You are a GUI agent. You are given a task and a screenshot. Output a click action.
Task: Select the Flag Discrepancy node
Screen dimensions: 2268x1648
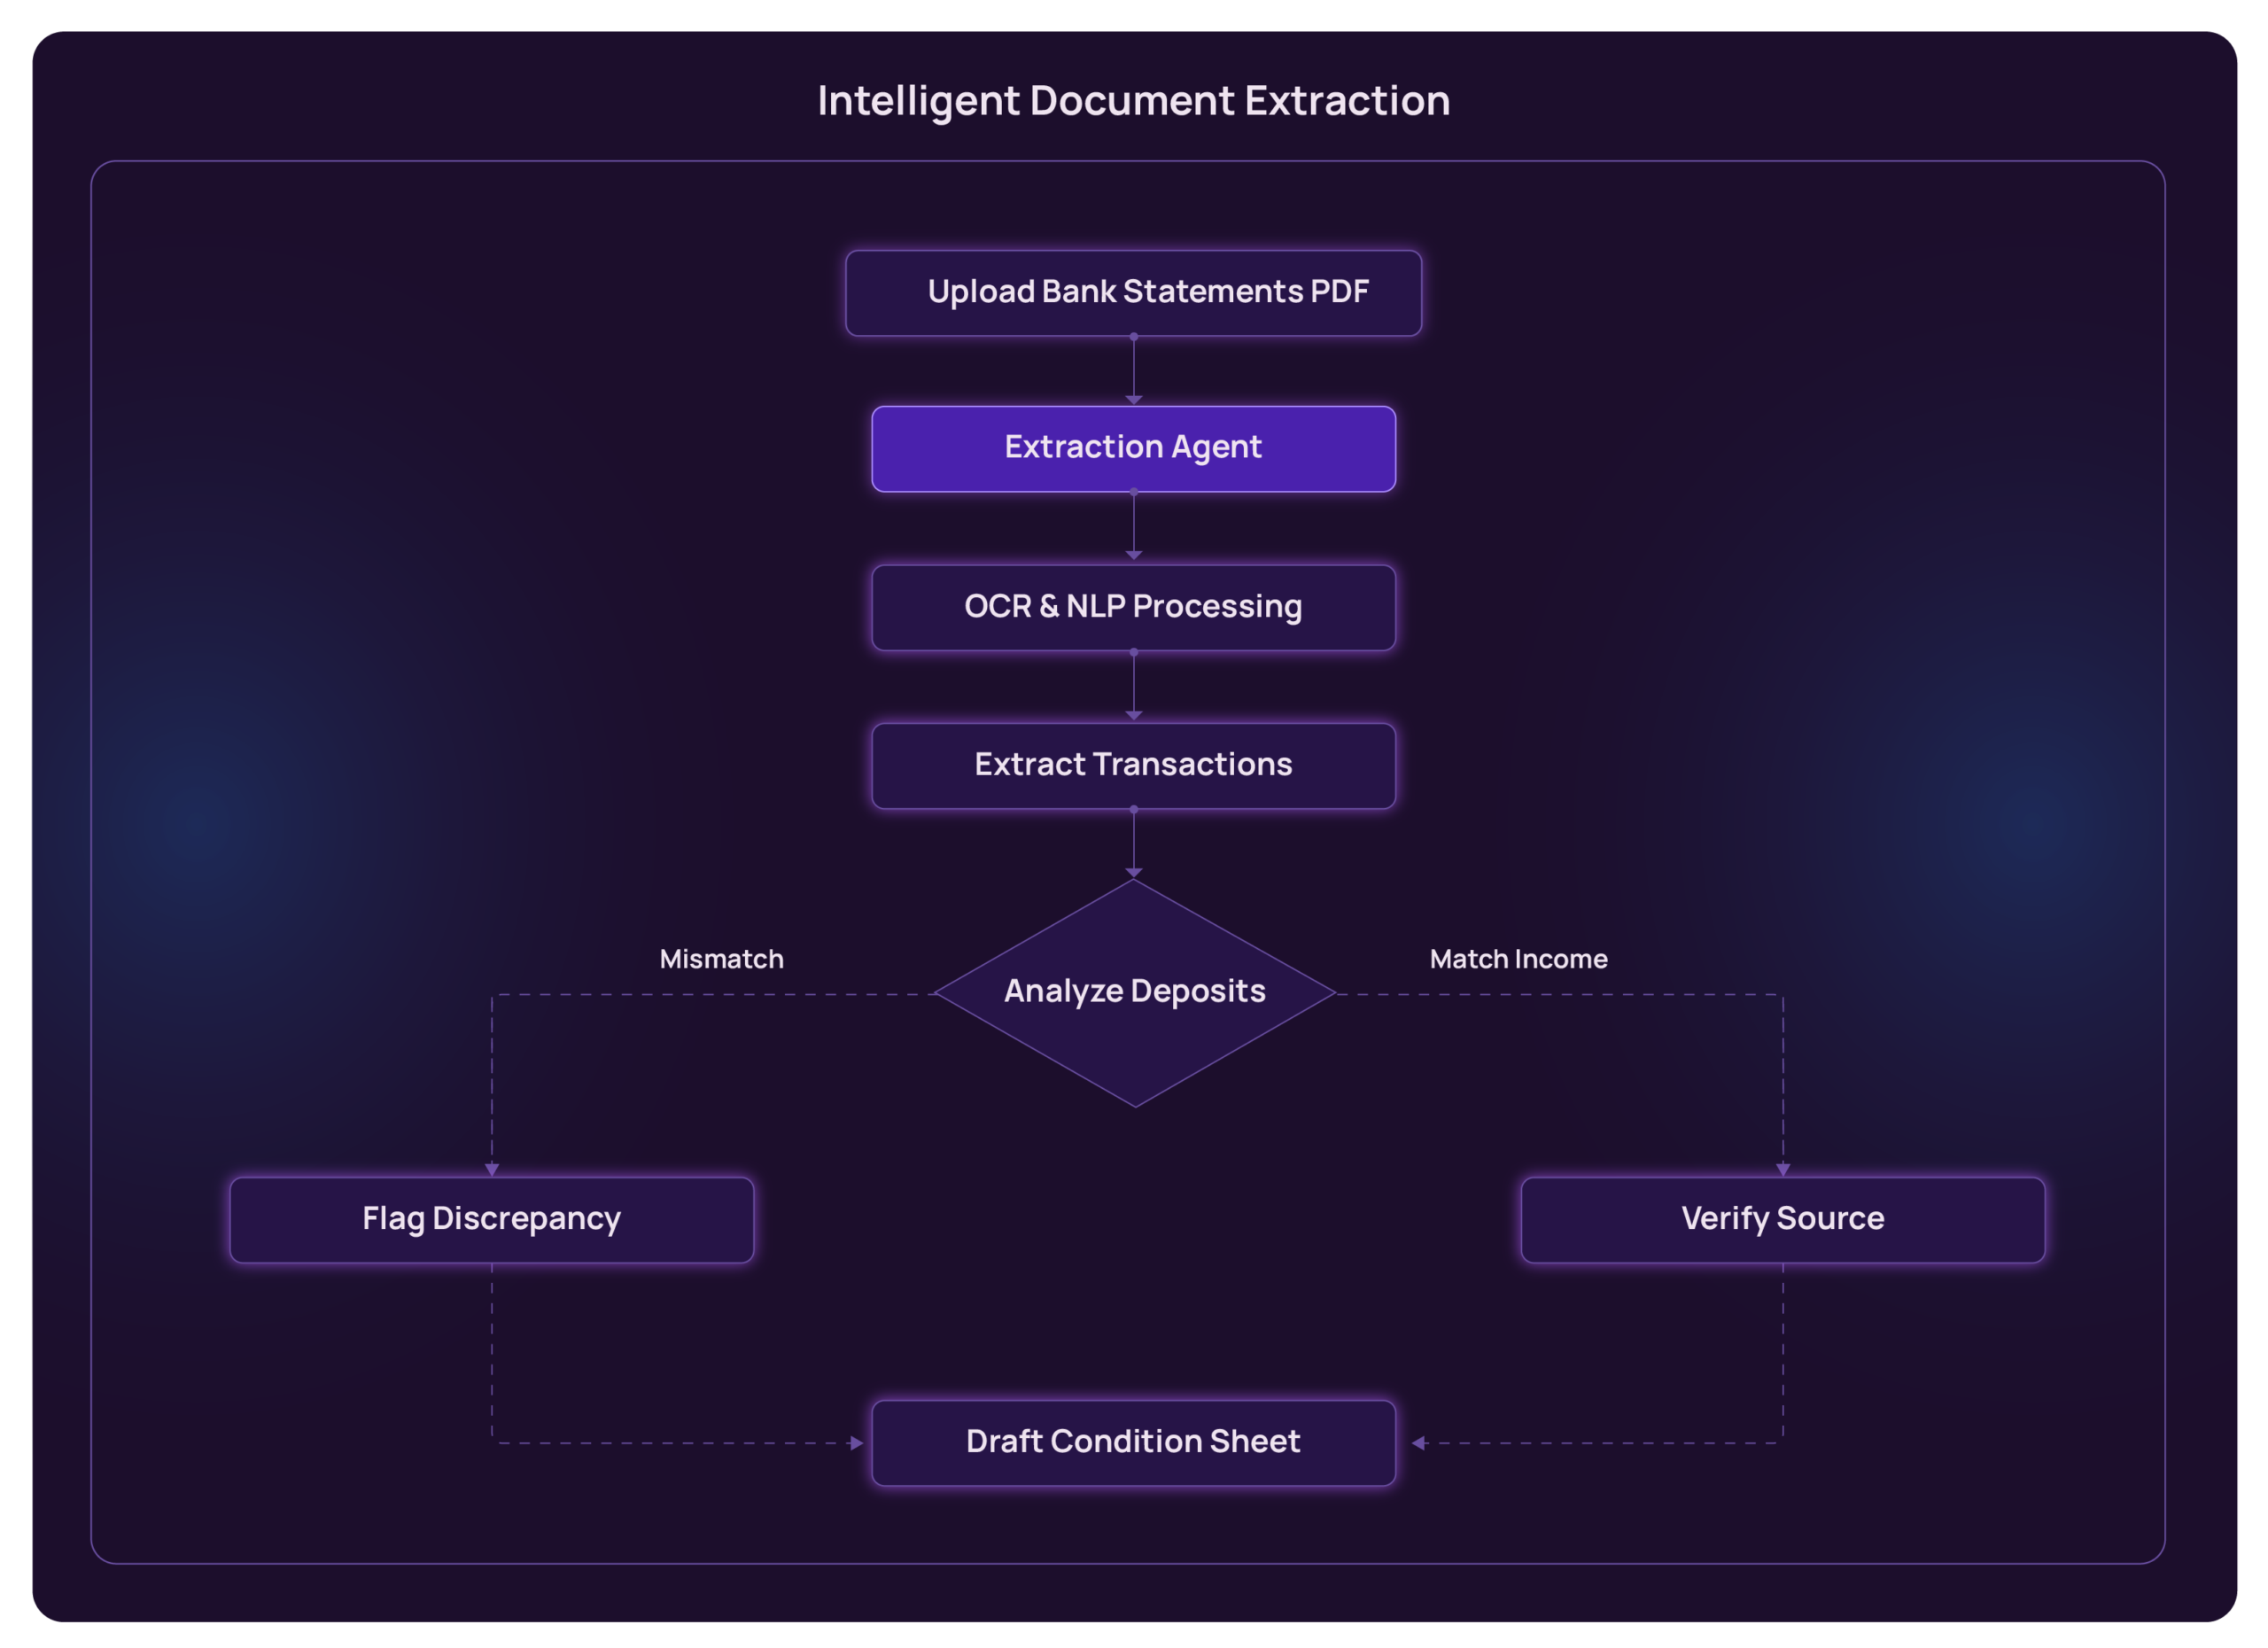tap(491, 1218)
